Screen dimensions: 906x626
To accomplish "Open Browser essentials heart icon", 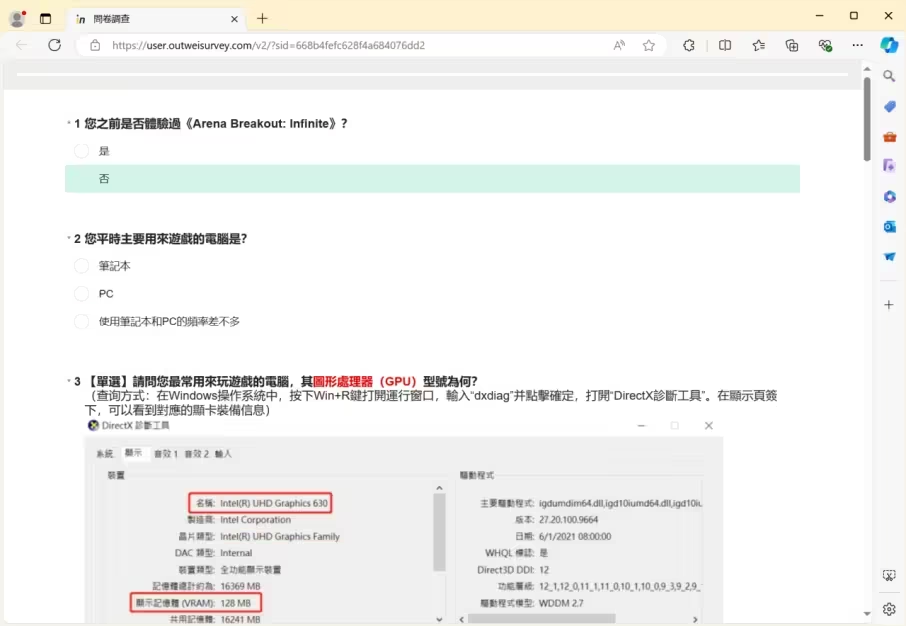I will (x=826, y=45).
